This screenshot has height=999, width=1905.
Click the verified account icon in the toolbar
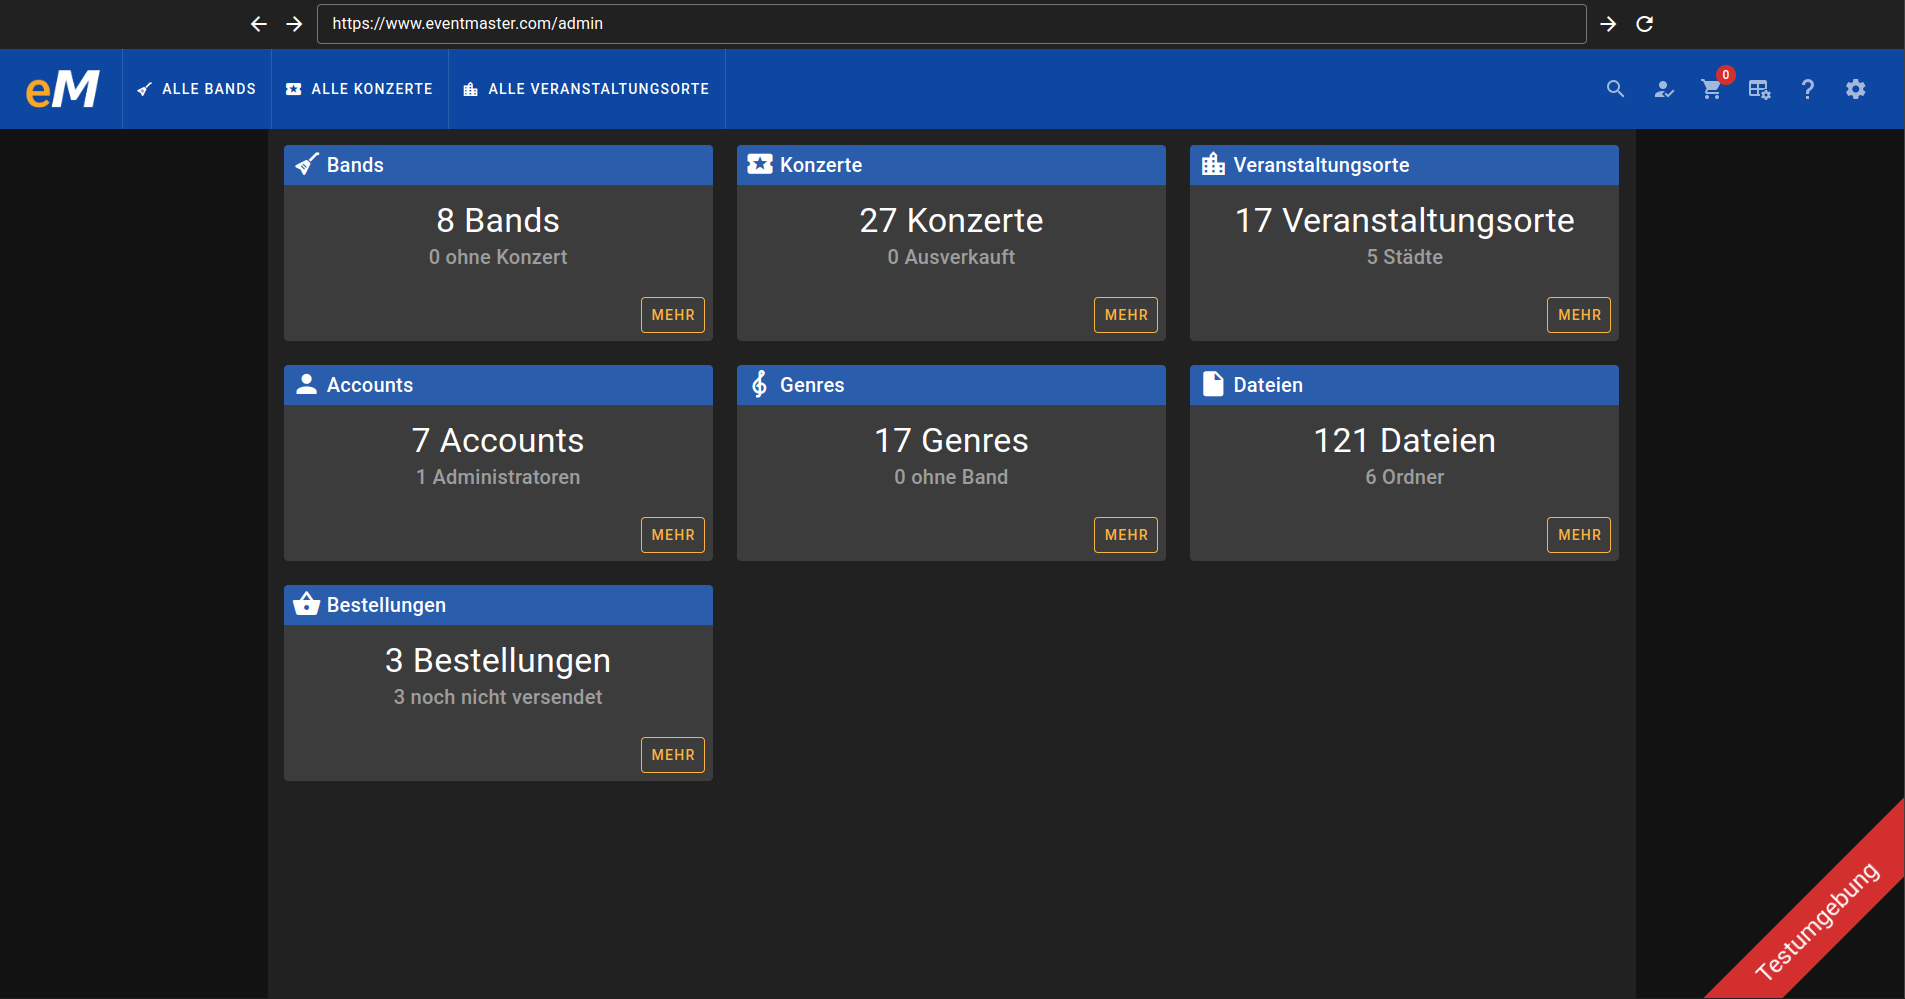[1663, 90]
